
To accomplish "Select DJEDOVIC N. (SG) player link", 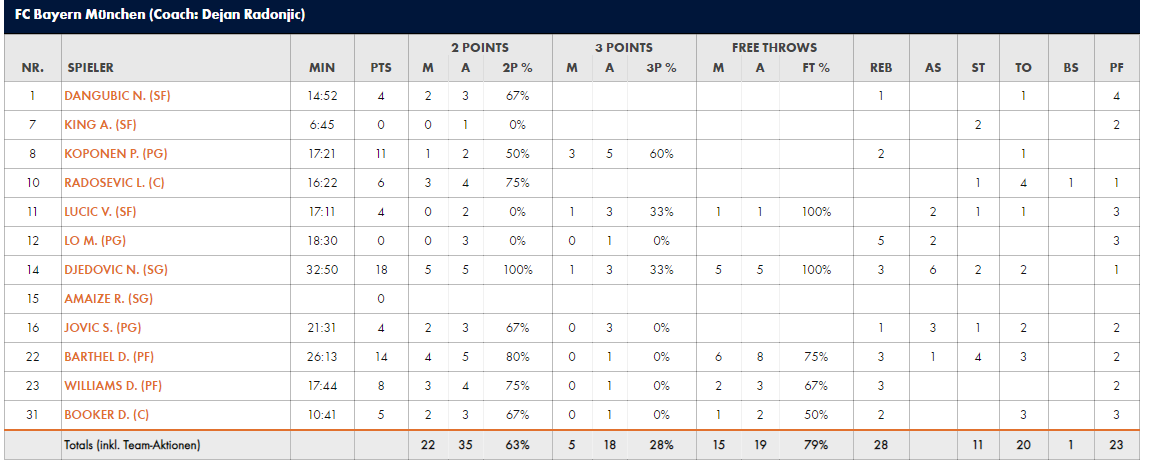I will (116, 270).
